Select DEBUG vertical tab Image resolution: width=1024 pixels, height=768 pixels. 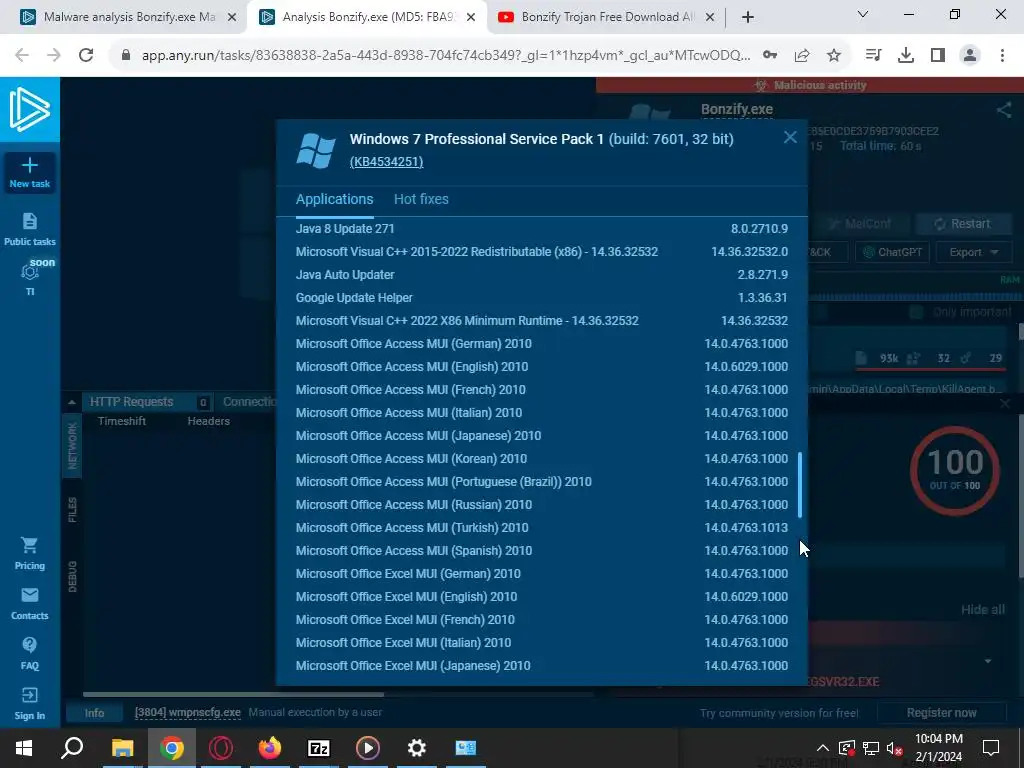point(72,577)
